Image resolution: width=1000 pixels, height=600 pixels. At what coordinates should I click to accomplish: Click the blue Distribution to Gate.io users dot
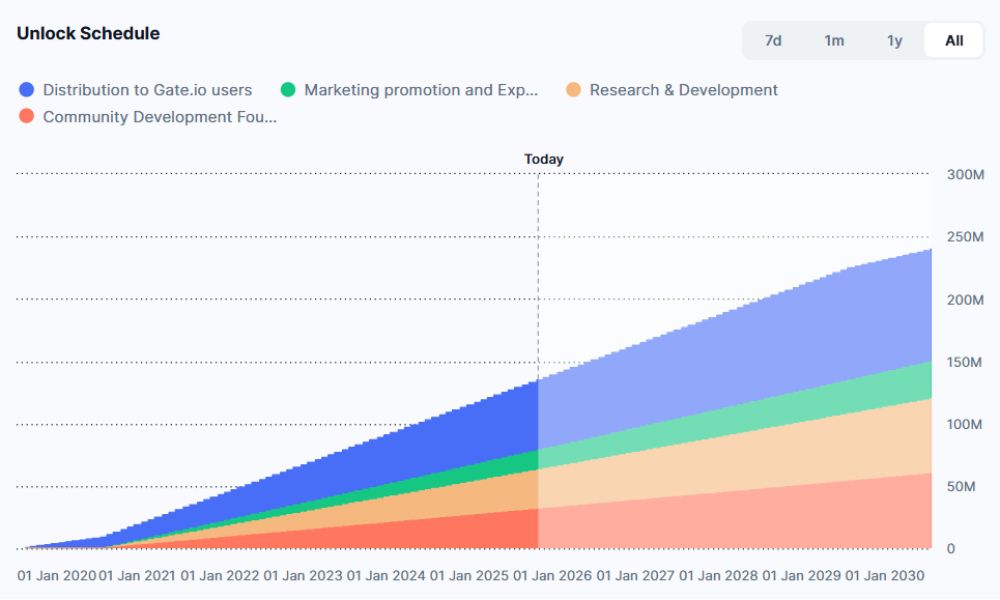click(27, 90)
